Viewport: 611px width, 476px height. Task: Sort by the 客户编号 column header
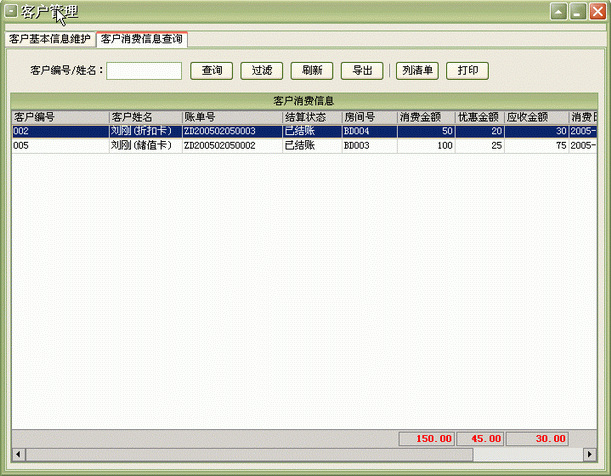[x=59, y=117]
